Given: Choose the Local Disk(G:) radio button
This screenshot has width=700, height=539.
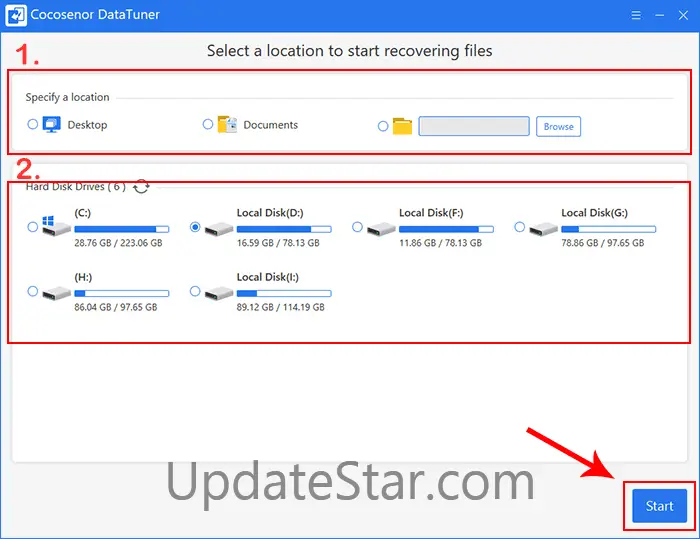Looking at the screenshot, I should pos(520,227).
